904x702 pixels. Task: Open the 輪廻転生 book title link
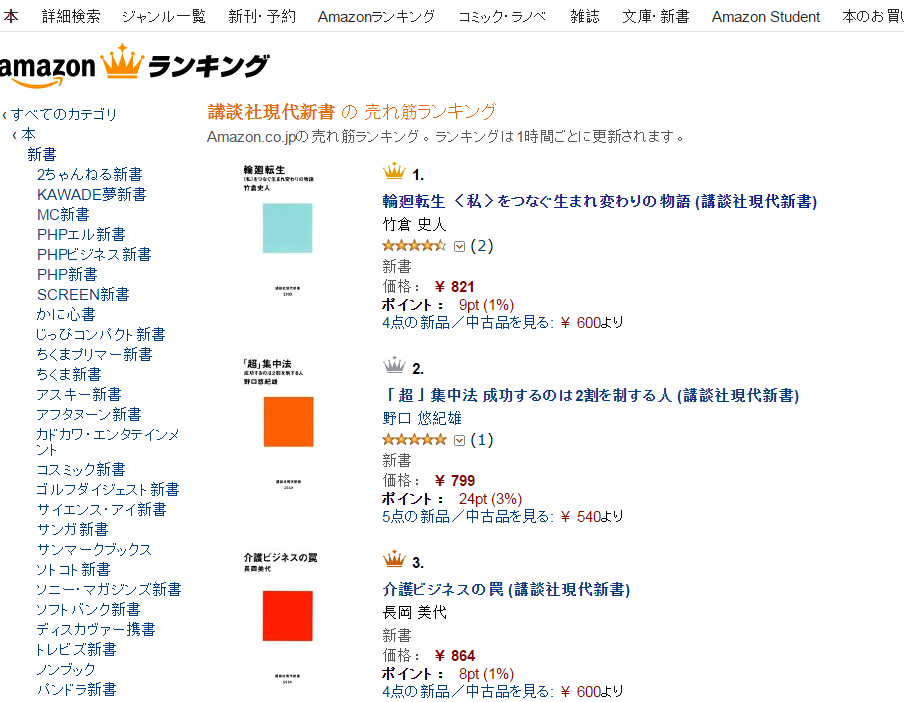click(600, 202)
